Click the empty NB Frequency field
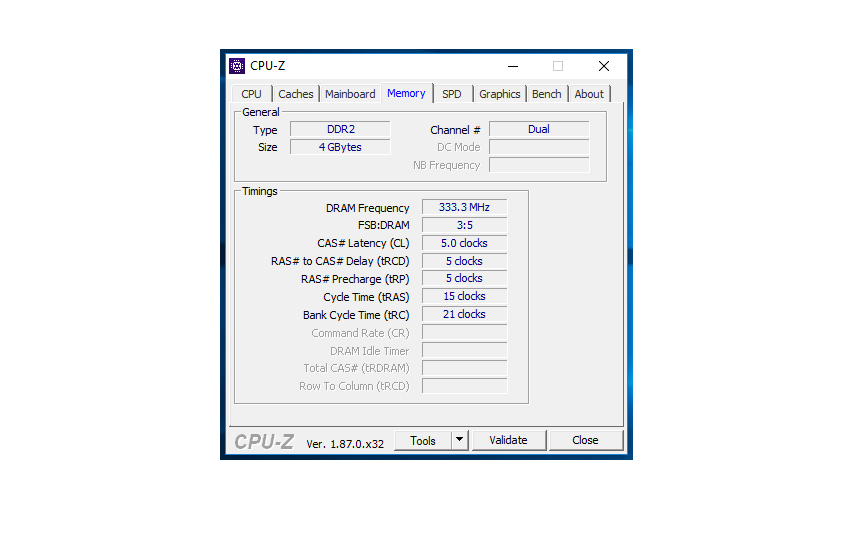The height and width of the screenshot is (540, 864). (539, 165)
